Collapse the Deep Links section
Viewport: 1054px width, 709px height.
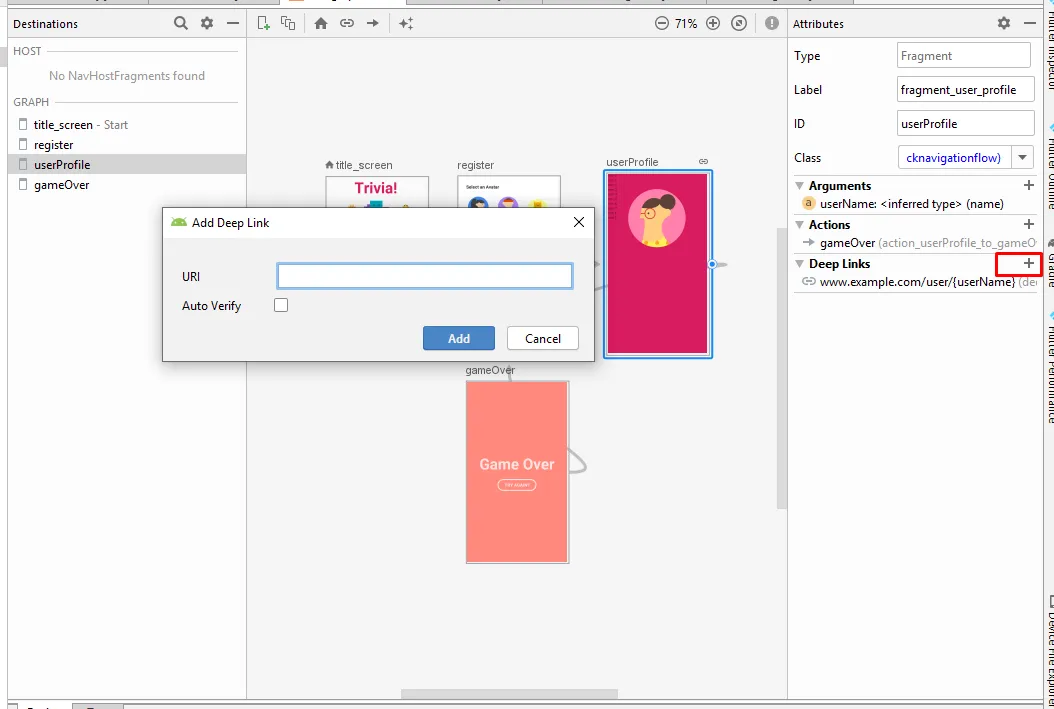click(800, 264)
